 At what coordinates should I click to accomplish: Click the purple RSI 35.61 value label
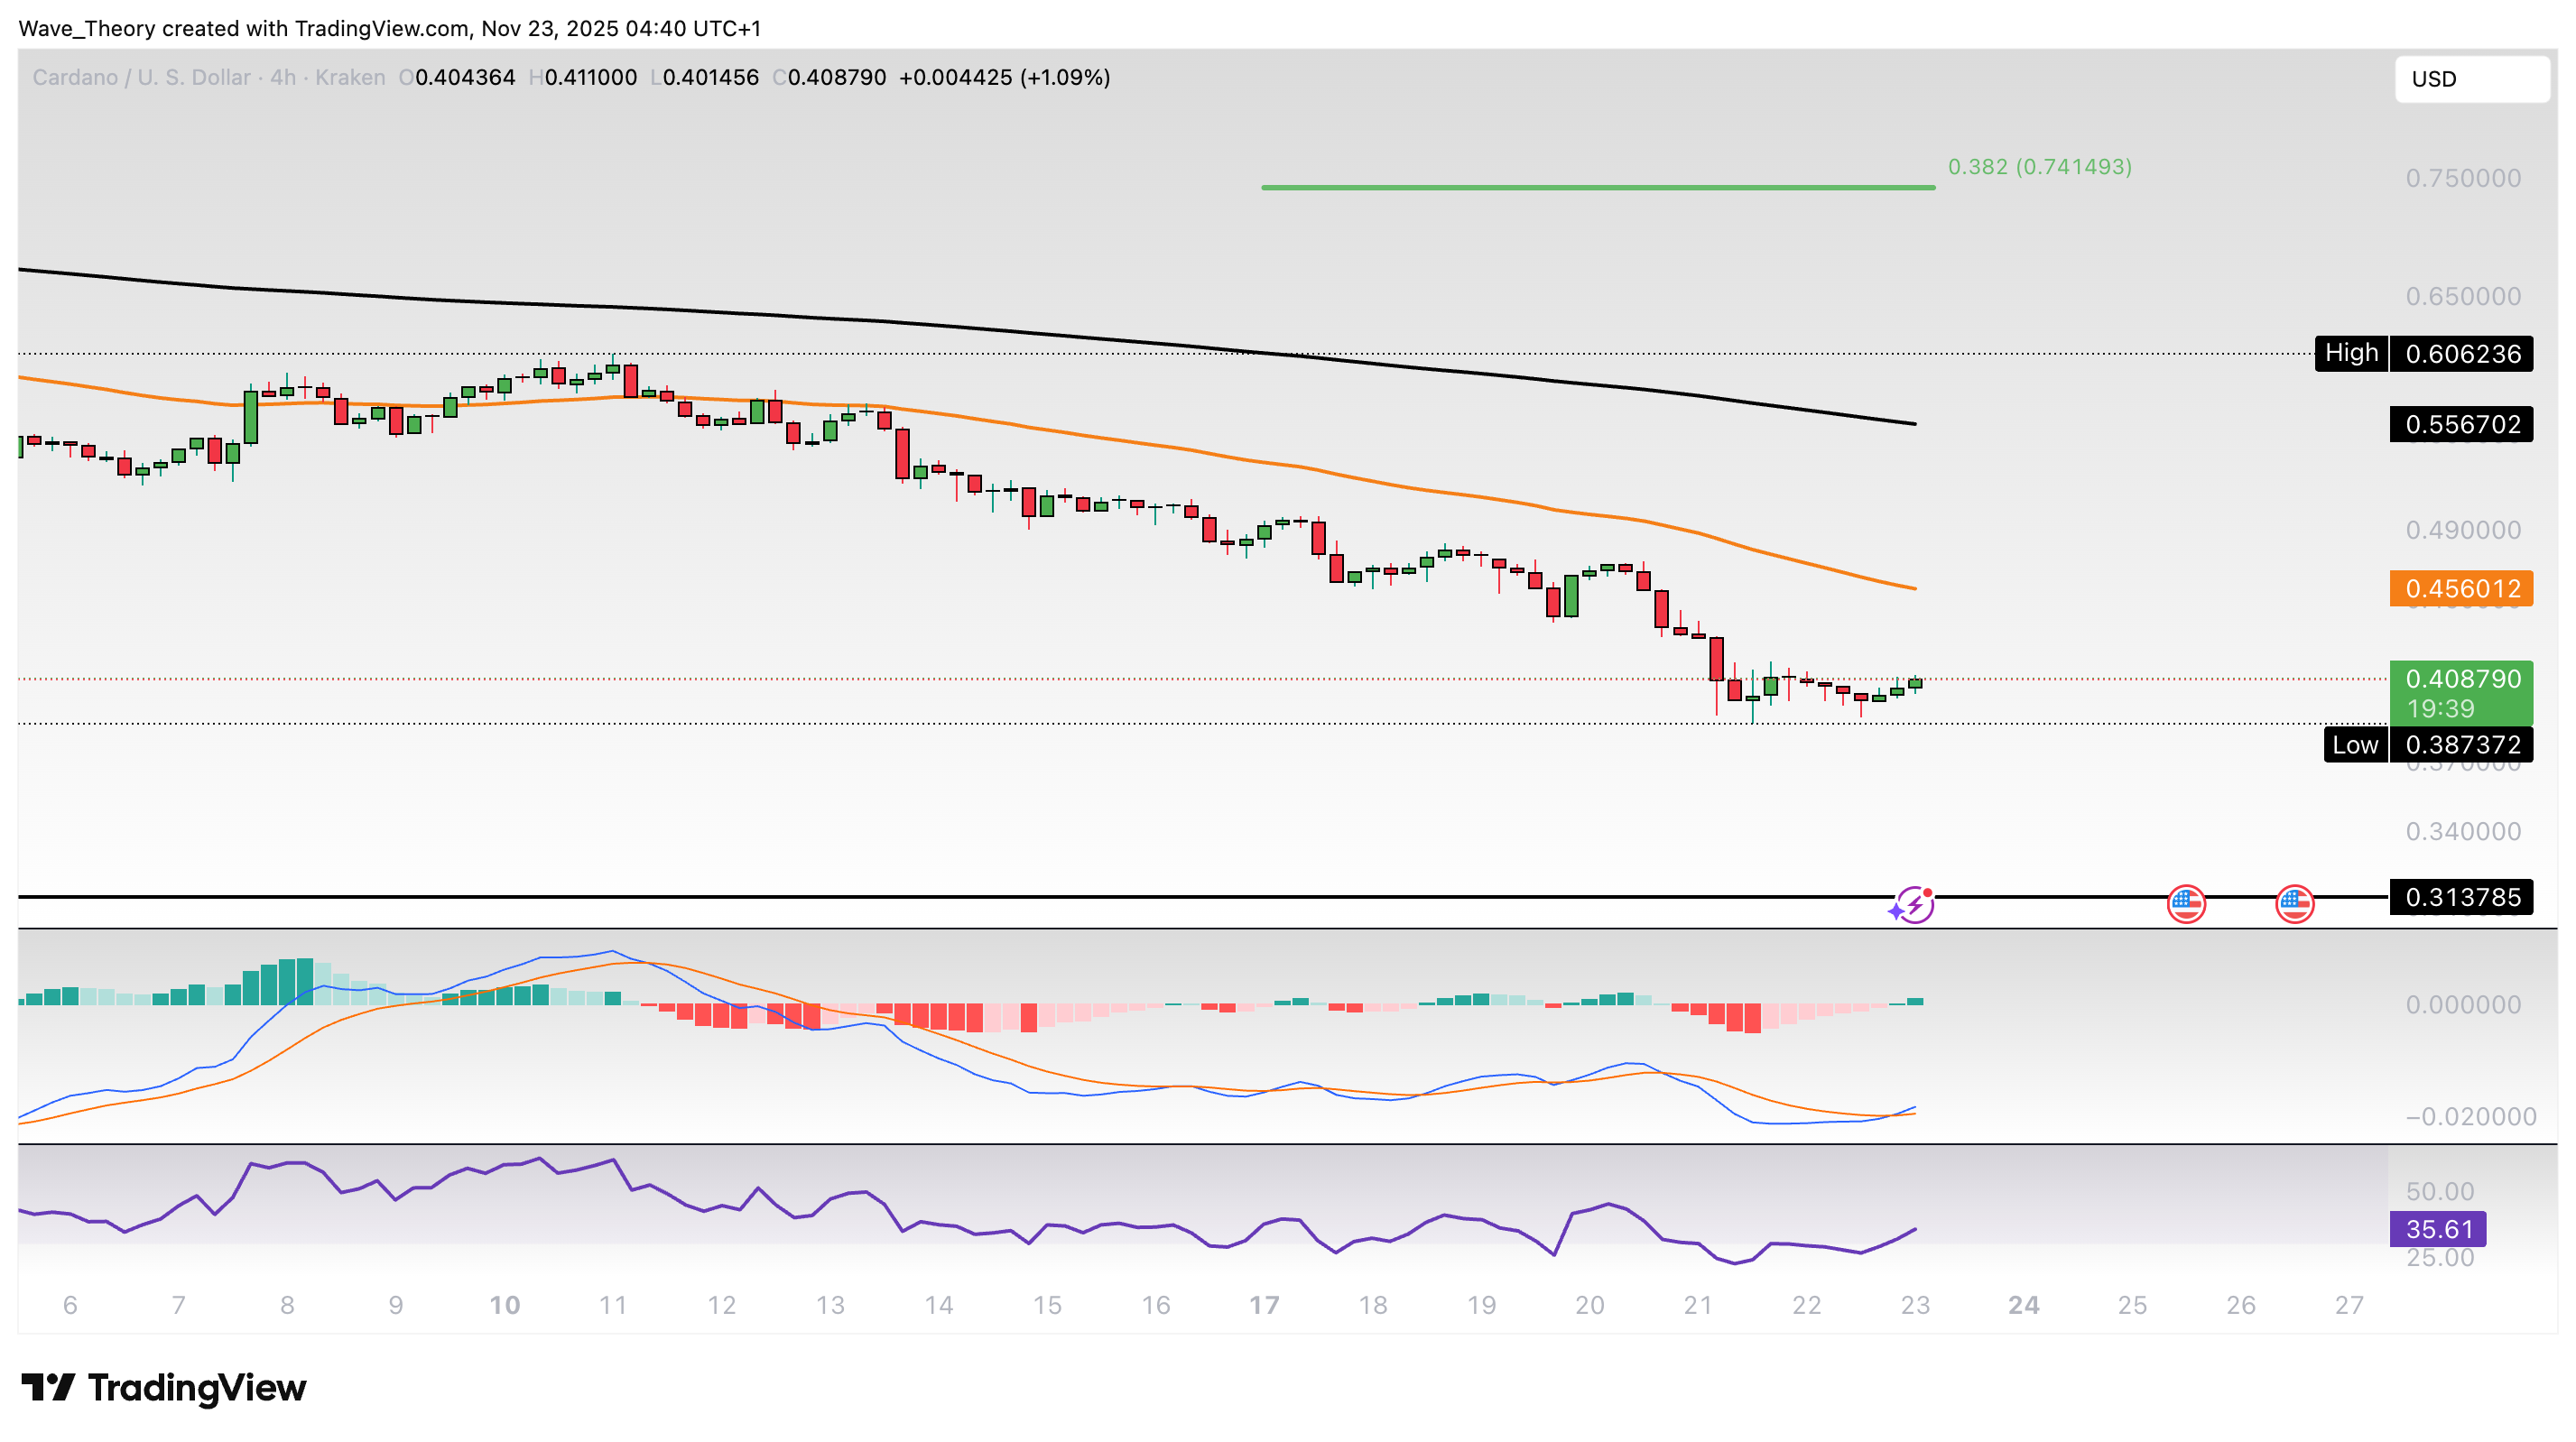pyautogui.click(x=2437, y=1229)
